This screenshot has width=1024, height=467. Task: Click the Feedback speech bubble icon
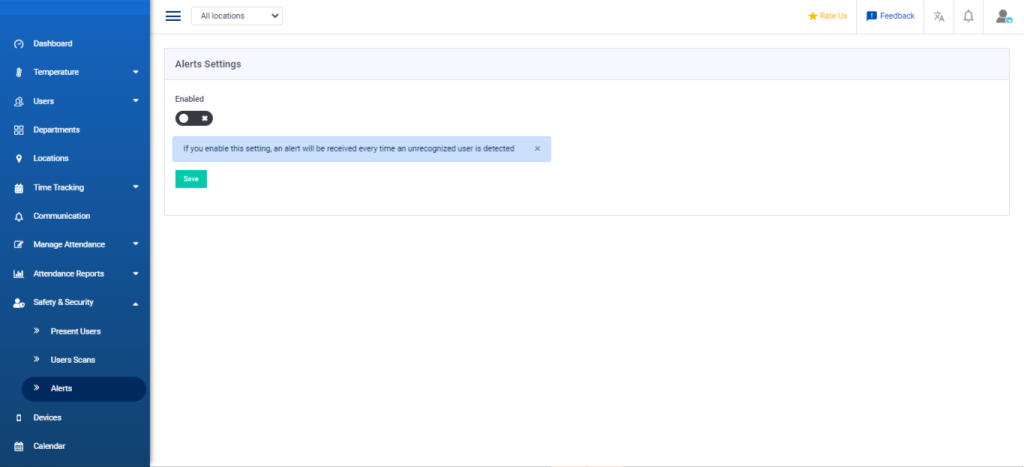(x=871, y=16)
